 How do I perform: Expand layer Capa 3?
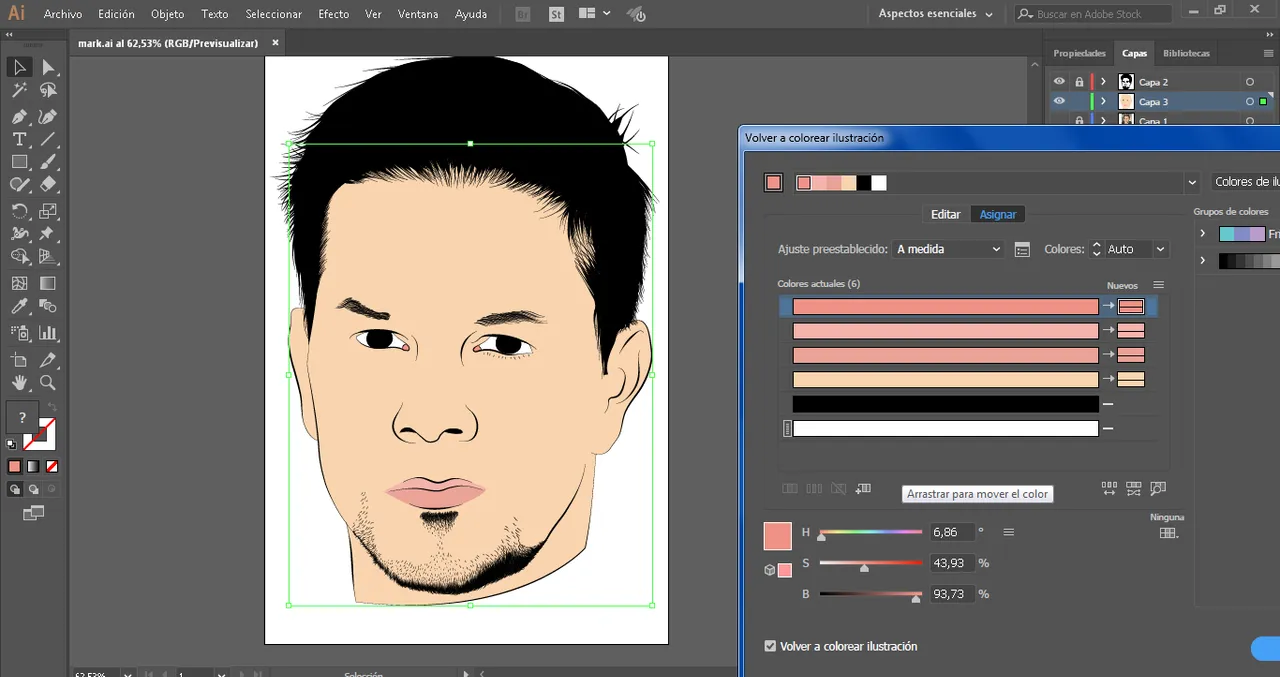(1104, 102)
